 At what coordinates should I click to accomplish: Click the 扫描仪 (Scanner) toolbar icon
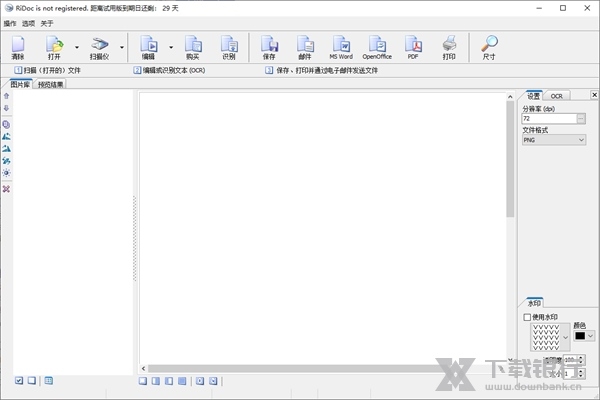[100, 47]
